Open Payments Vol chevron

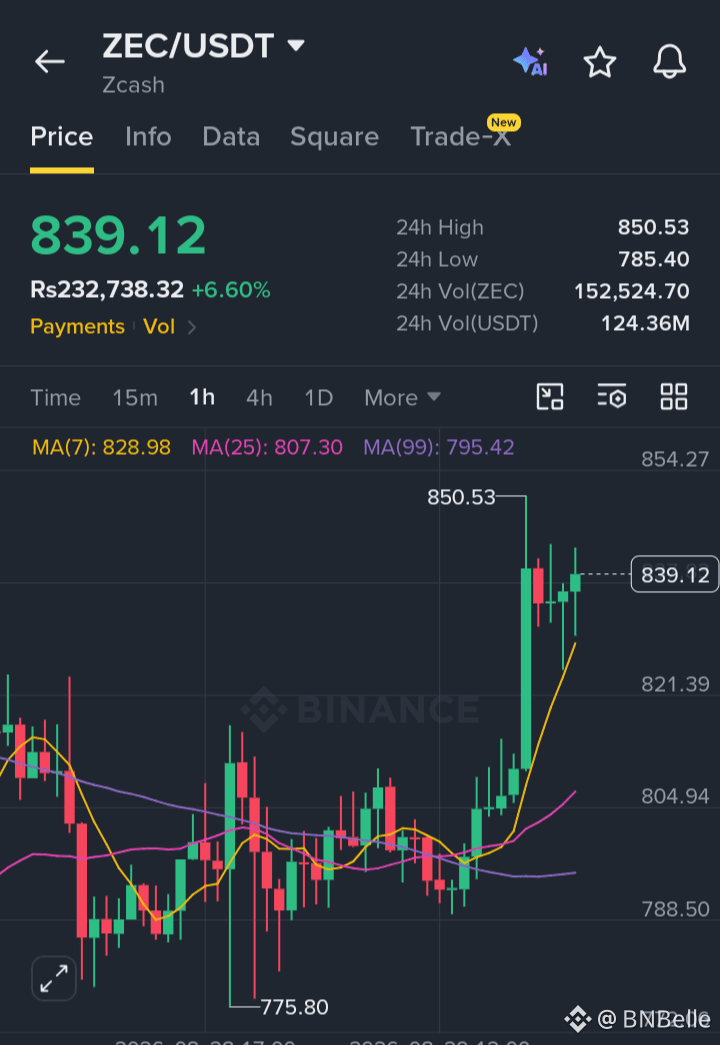click(191, 327)
